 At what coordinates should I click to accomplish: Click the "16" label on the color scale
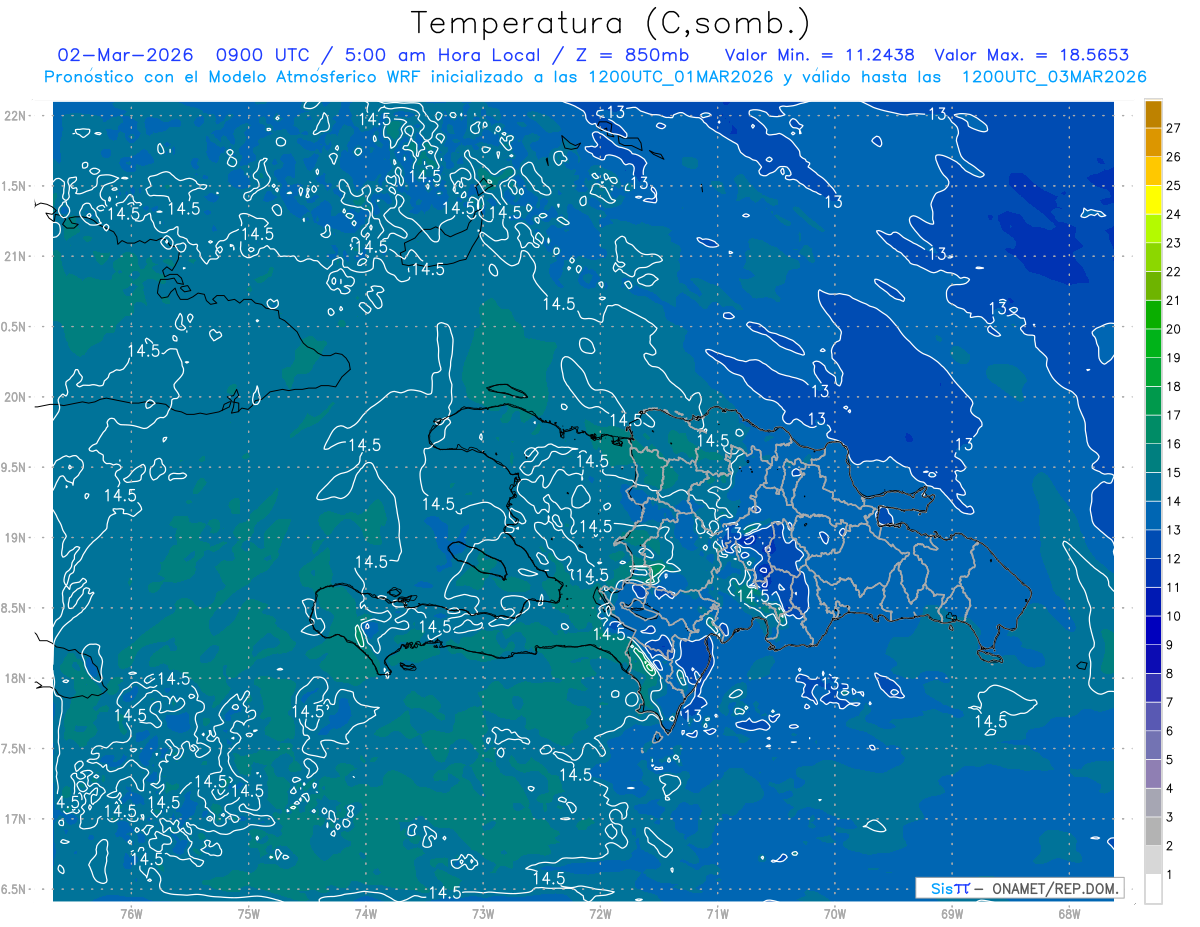[x=1173, y=444]
